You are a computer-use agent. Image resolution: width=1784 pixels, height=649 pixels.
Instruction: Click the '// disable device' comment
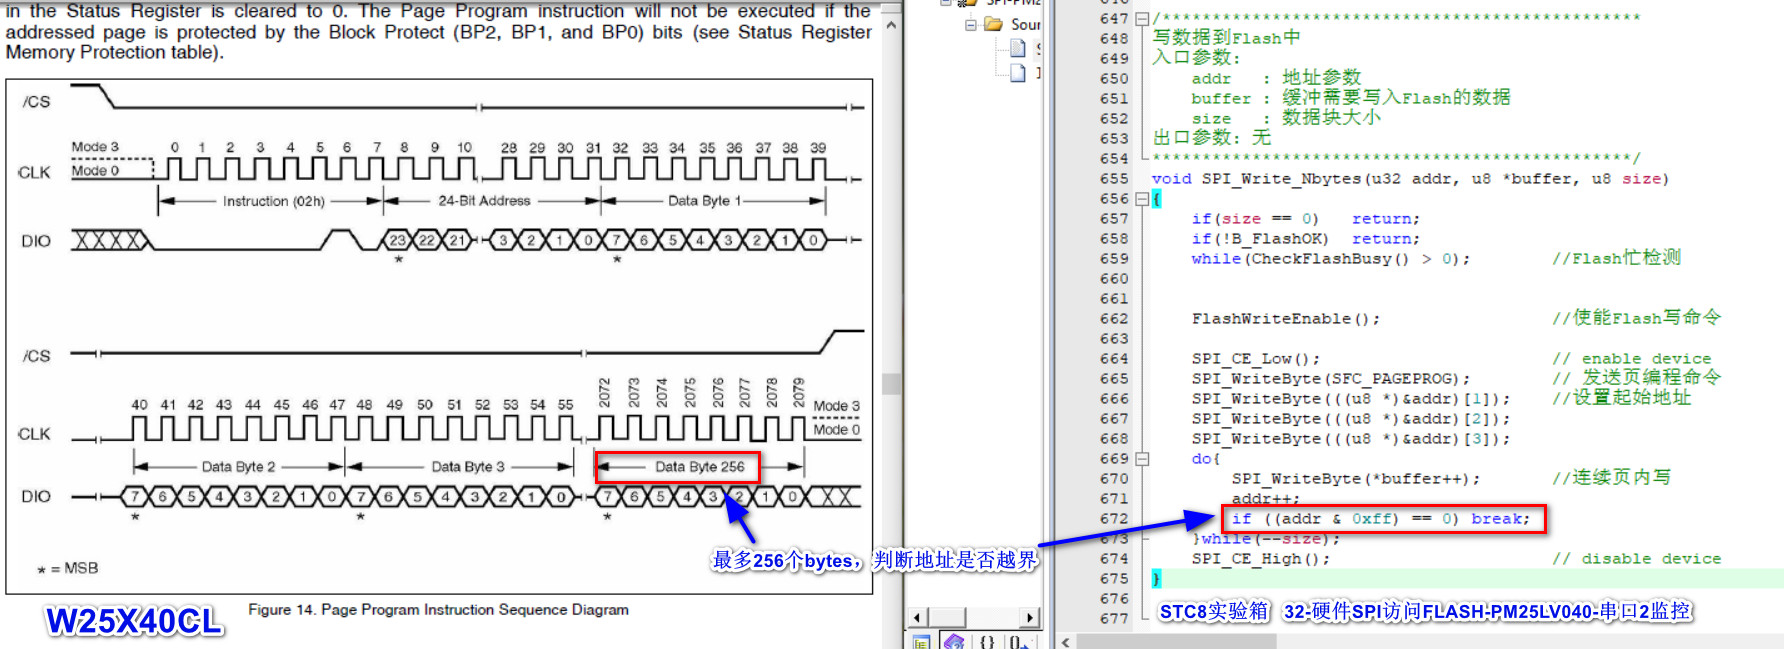pyautogui.click(x=1637, y=558)
